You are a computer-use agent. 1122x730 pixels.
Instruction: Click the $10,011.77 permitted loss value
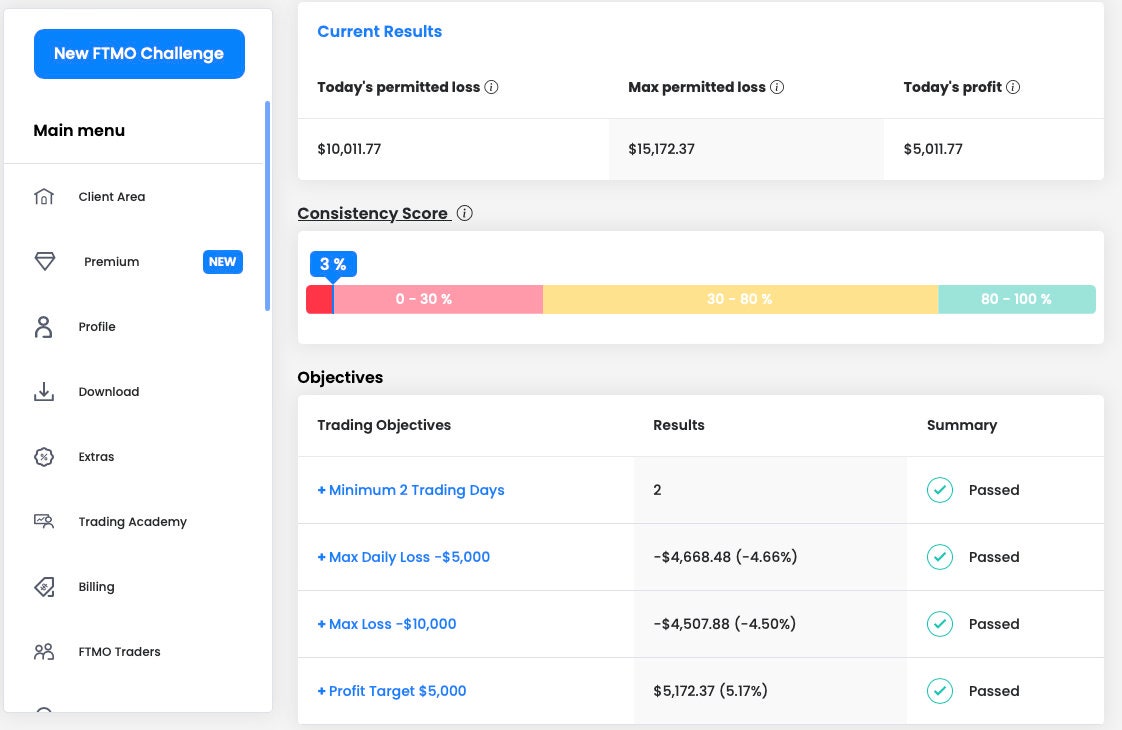(349, 149)
